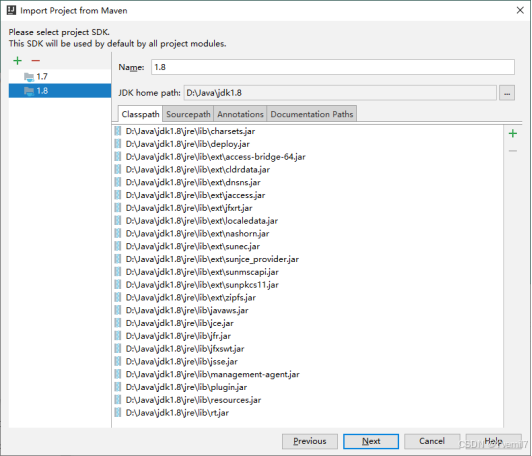Select localedata.jar entry
This screenshot has height=456, width=532.
pyautogui.click(x=202, y=221)
